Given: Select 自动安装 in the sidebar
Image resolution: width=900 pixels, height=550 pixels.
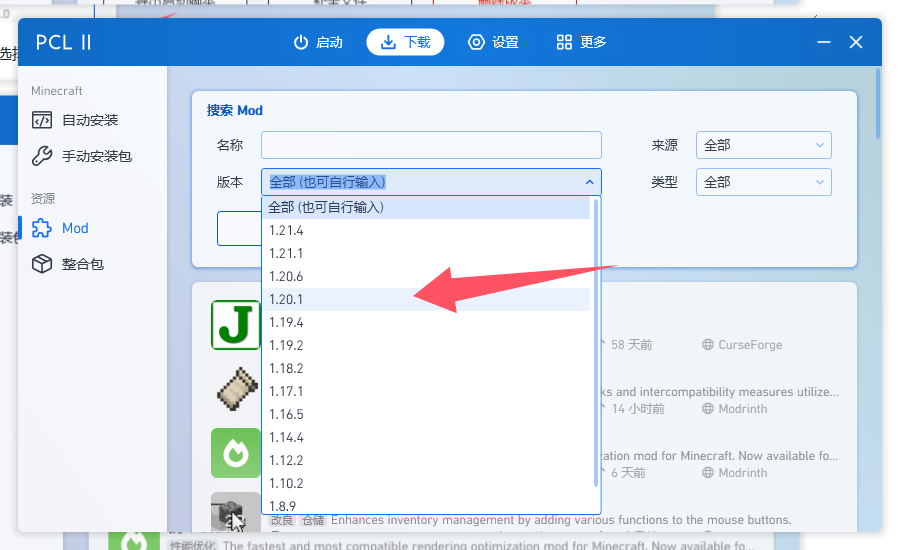Looking at the screenshot, I should (90, 120).
